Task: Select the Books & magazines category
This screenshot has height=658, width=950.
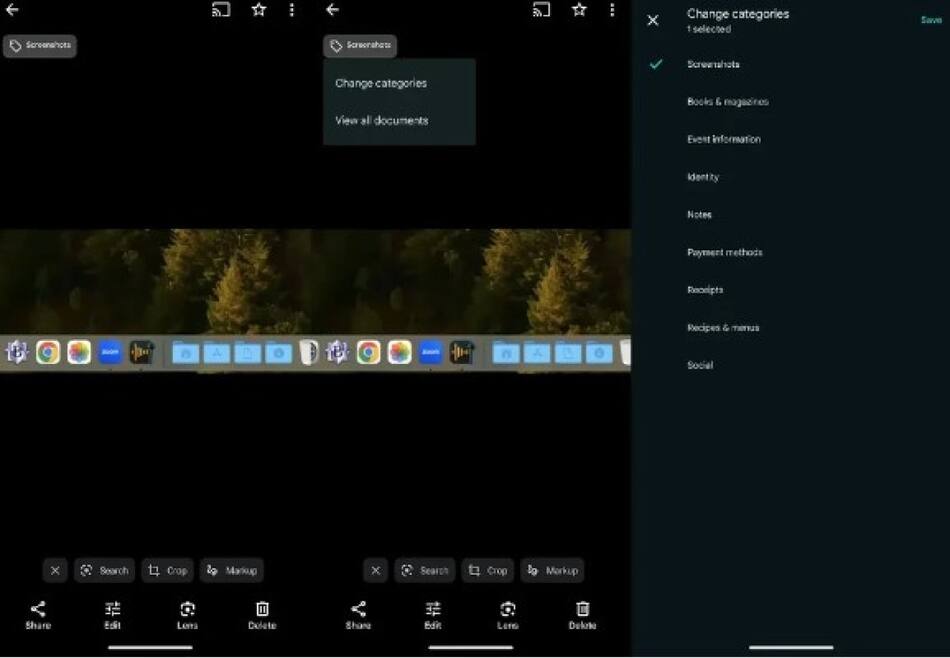Action: 727,102
